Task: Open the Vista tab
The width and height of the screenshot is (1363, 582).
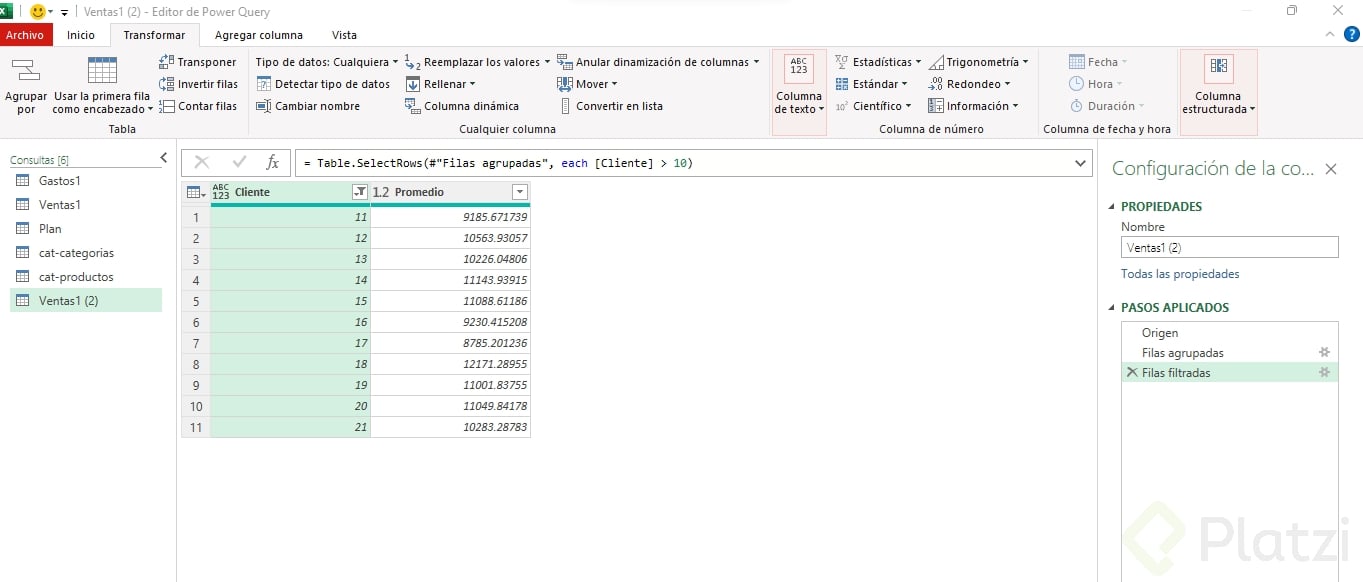Action: 344,35
